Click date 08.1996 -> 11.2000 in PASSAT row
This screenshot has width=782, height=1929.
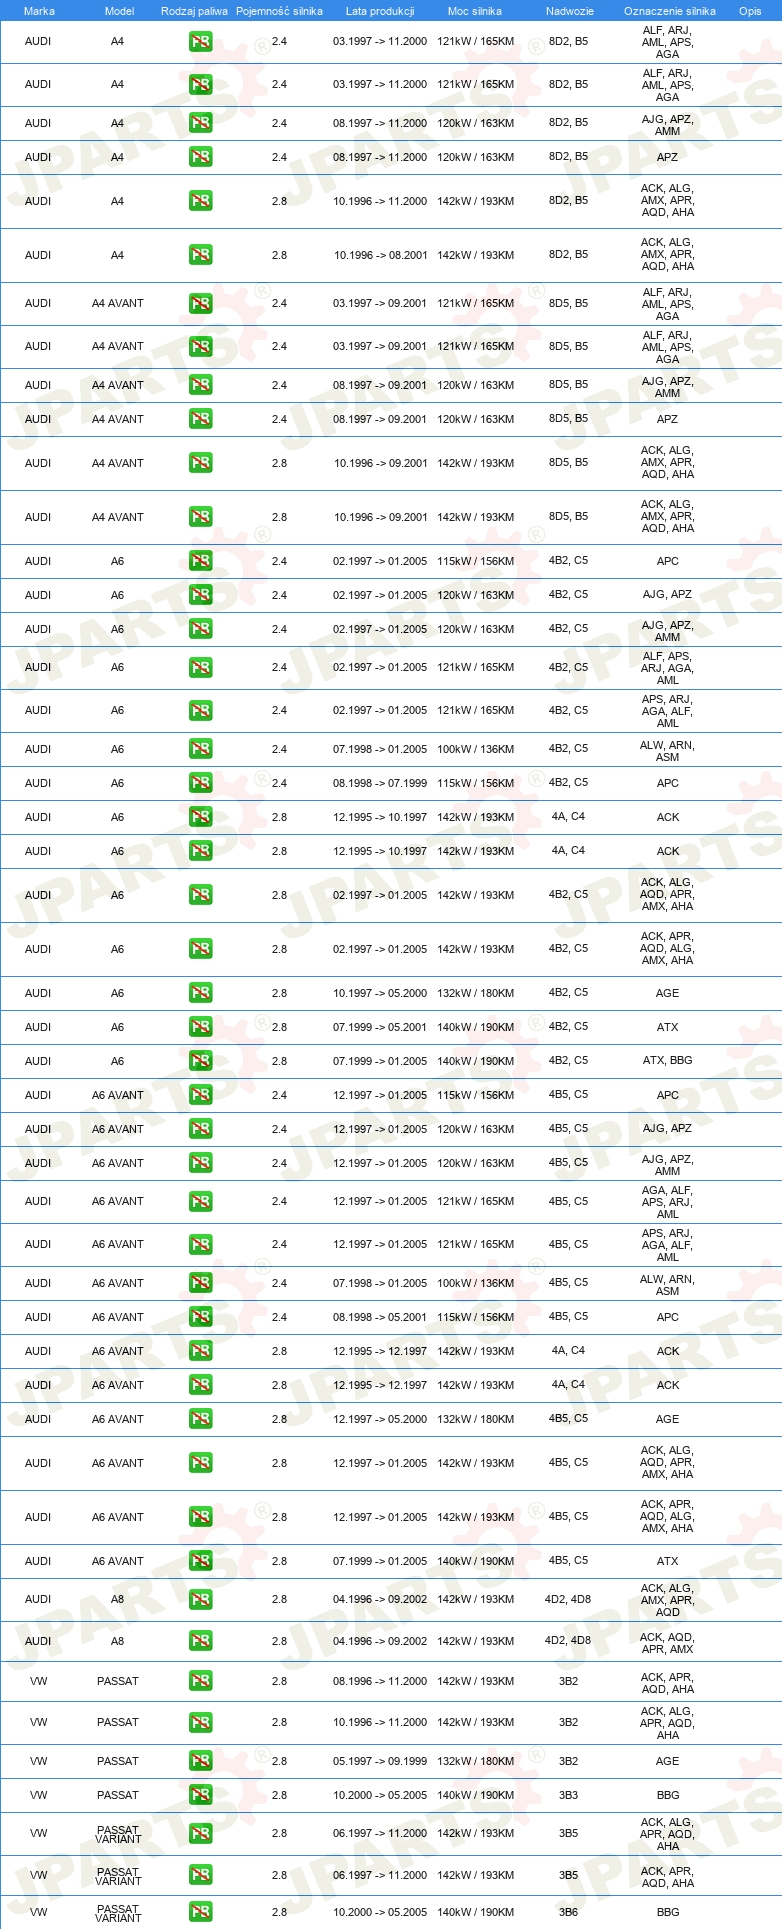click(380, 1681)
